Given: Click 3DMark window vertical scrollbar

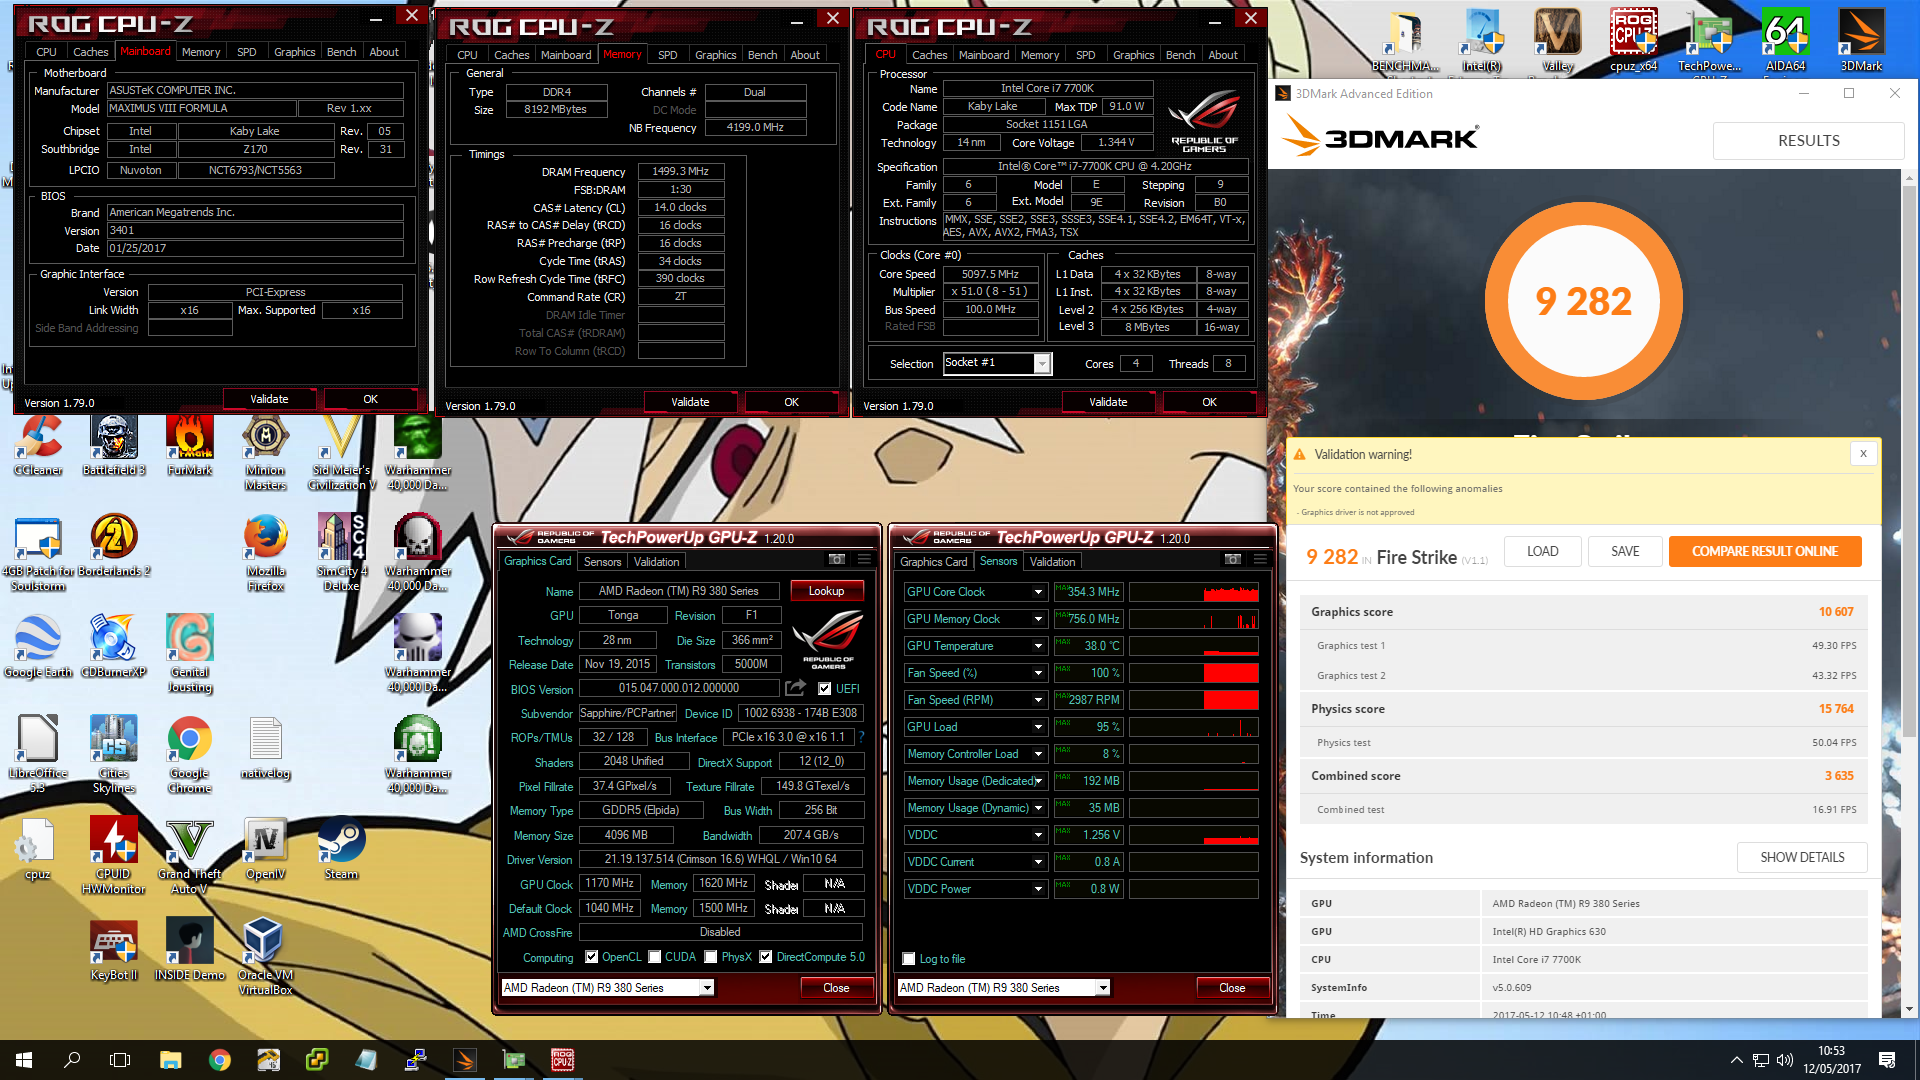Looking at the screenshot, I should pyautogui.click(x=1909, y=460).
